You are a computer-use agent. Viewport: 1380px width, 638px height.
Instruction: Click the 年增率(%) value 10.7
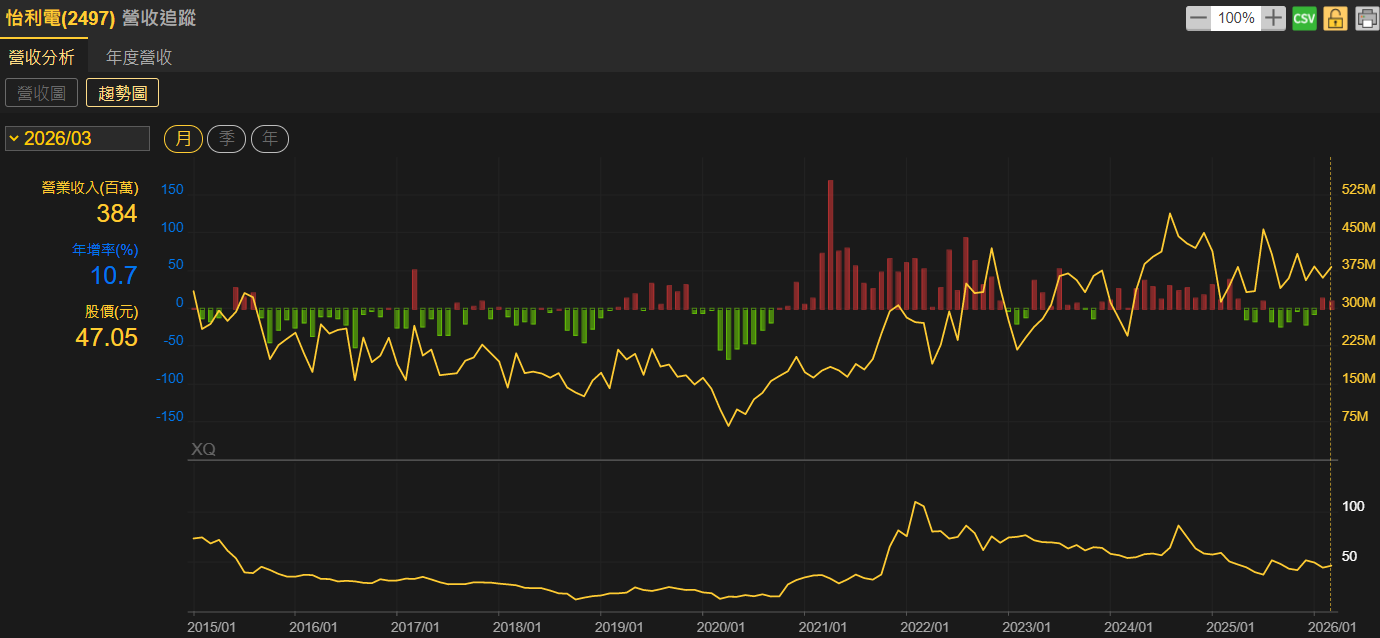[115, 275]
